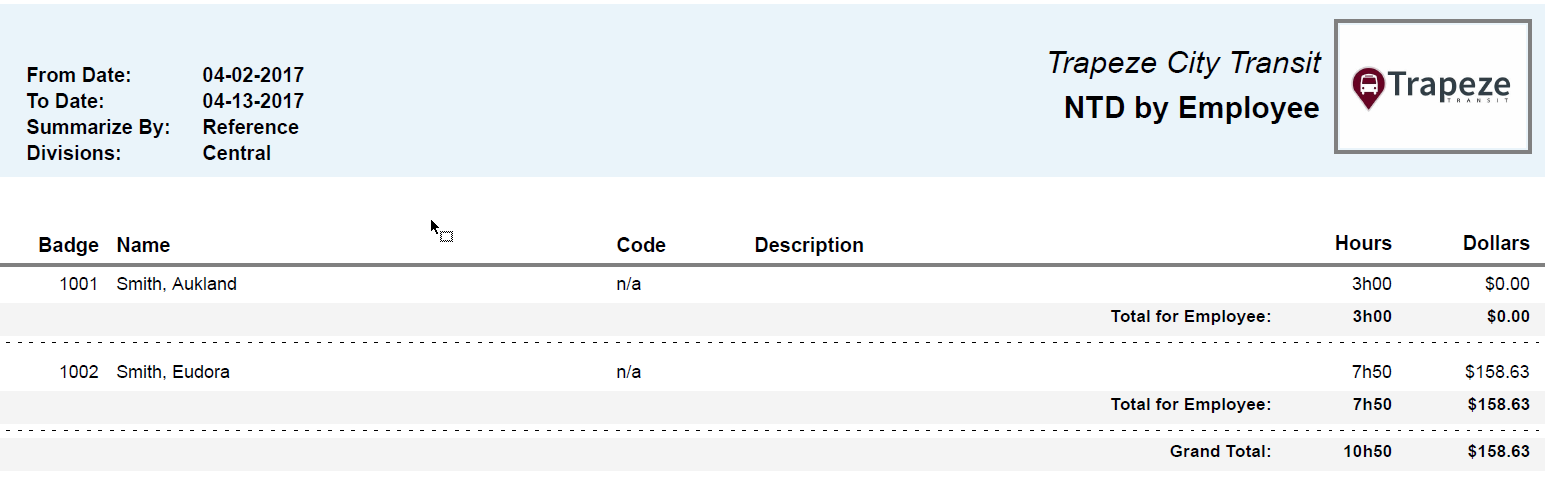
Task: Click the Hours column header
Action: (x=1363, y=243)
